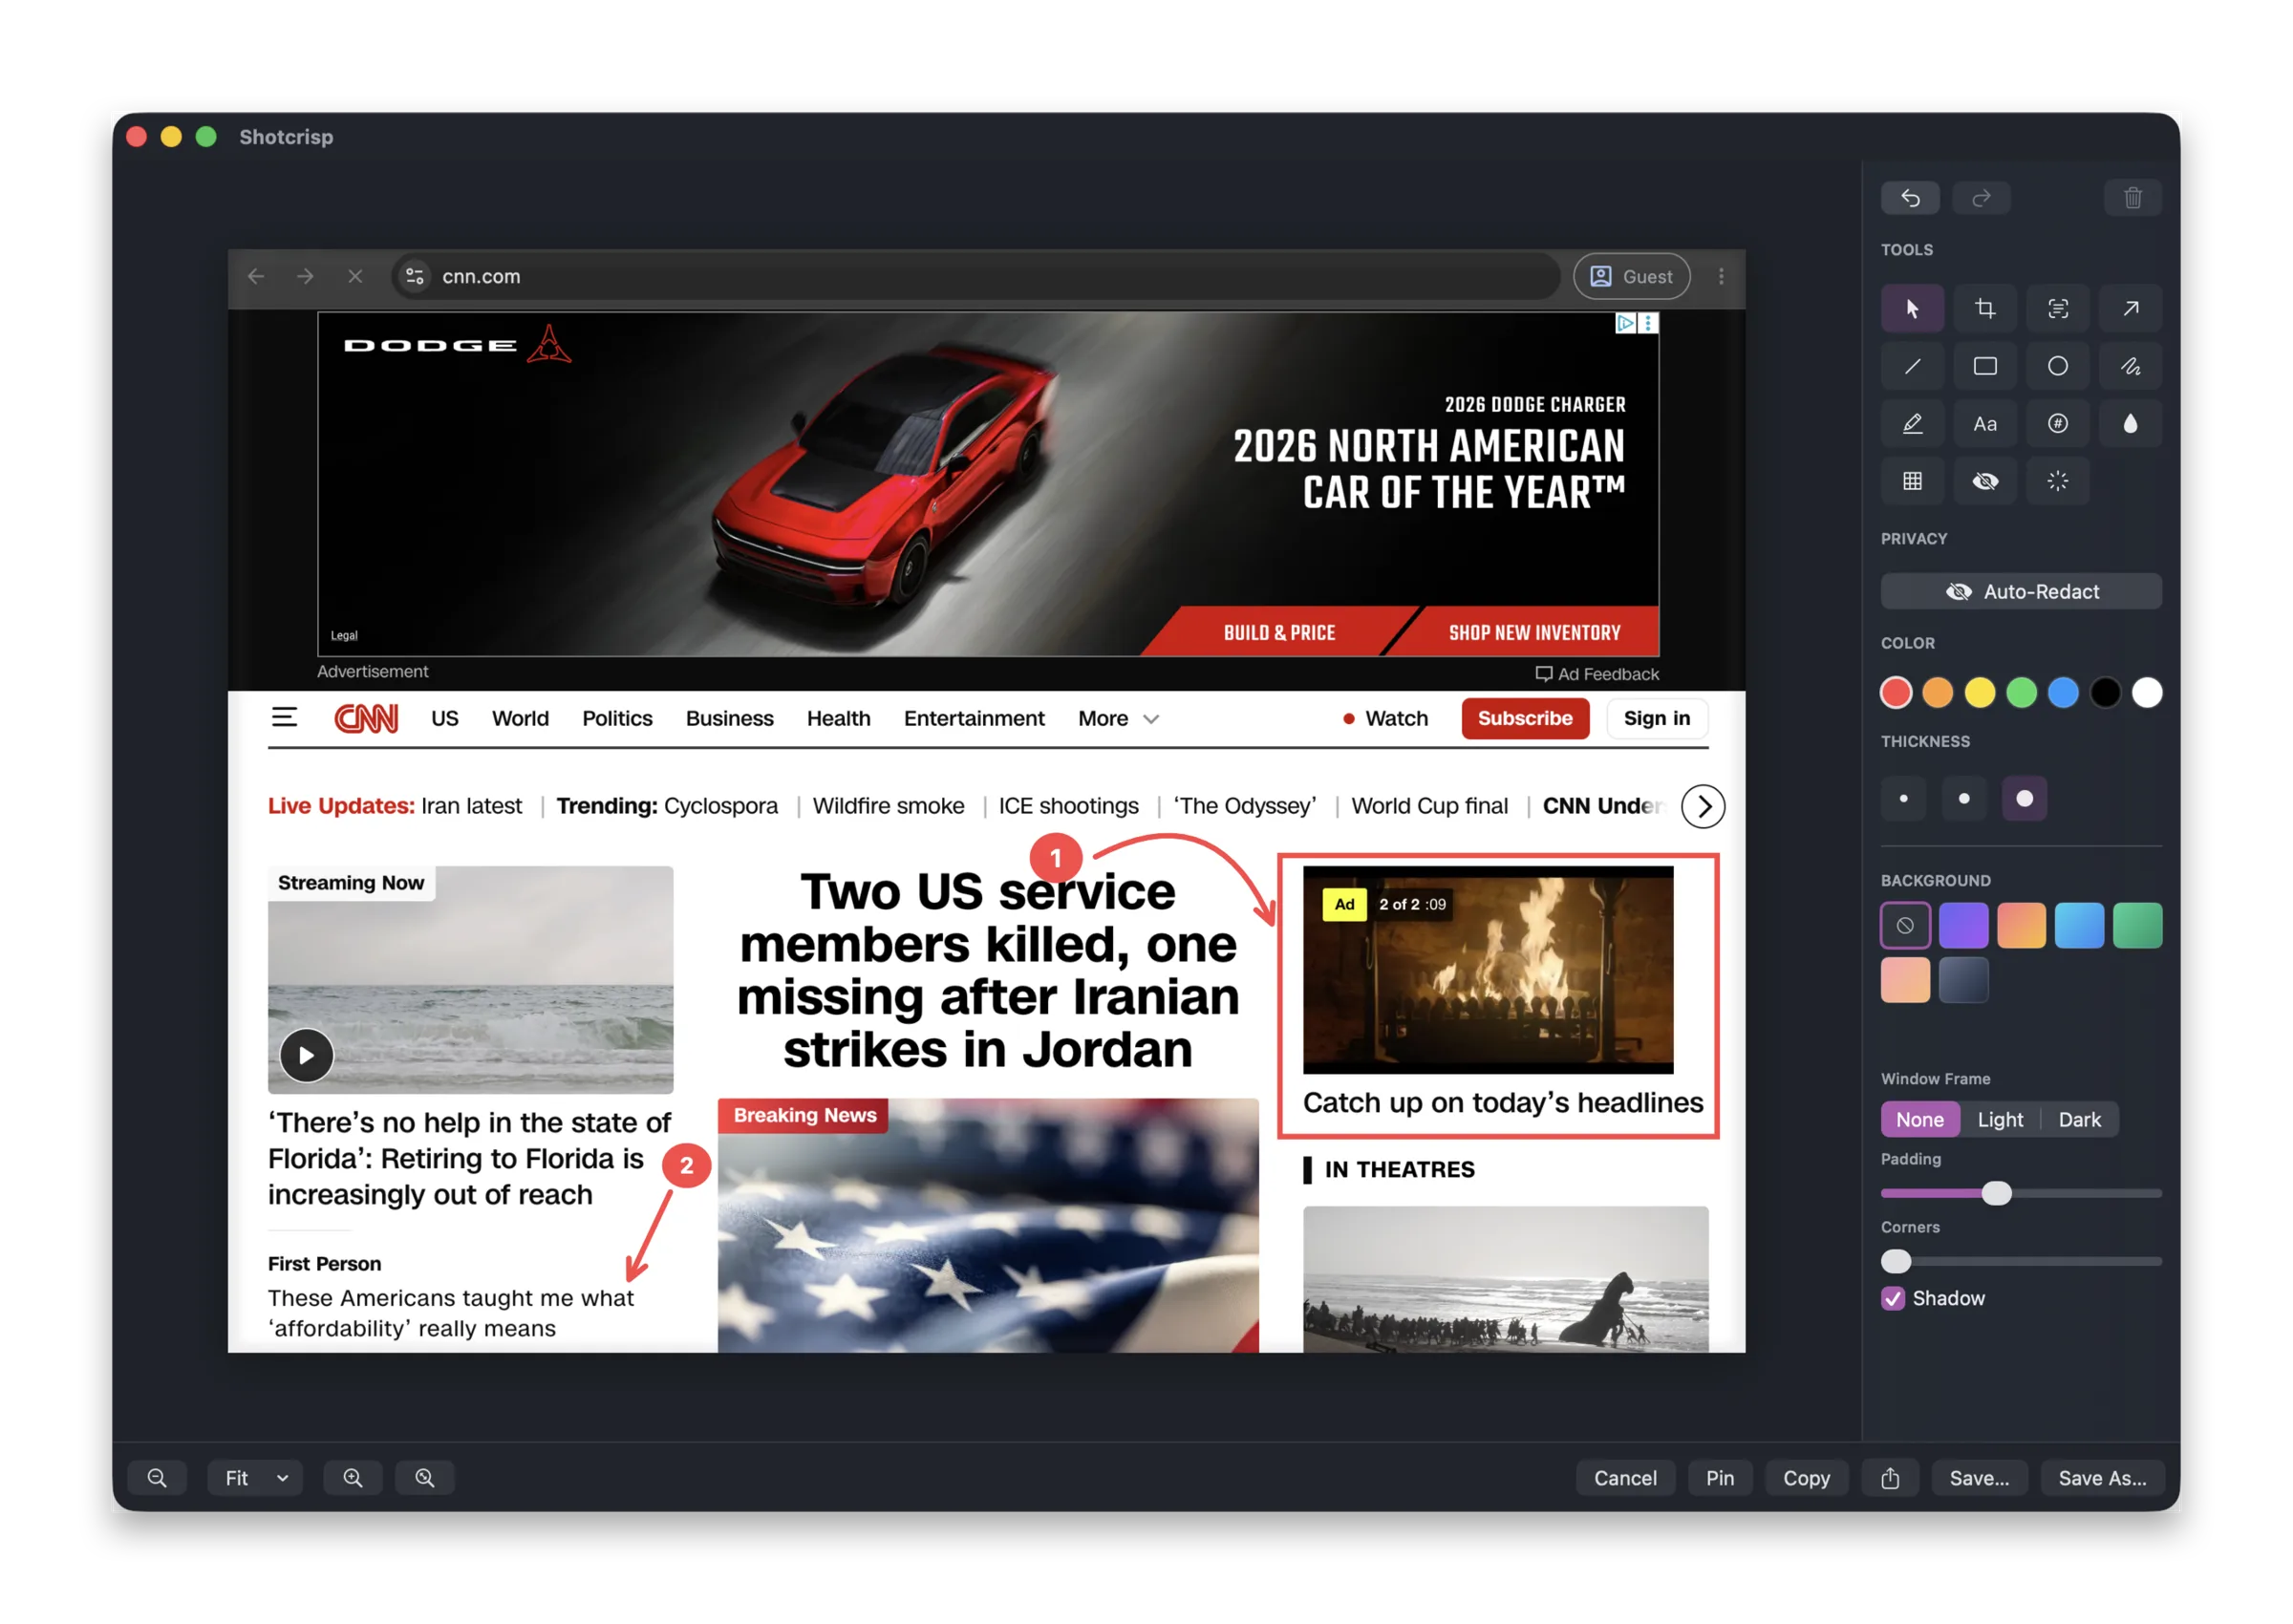
Task: Choose the peach gradient background
Action: tap(1905, 980)
